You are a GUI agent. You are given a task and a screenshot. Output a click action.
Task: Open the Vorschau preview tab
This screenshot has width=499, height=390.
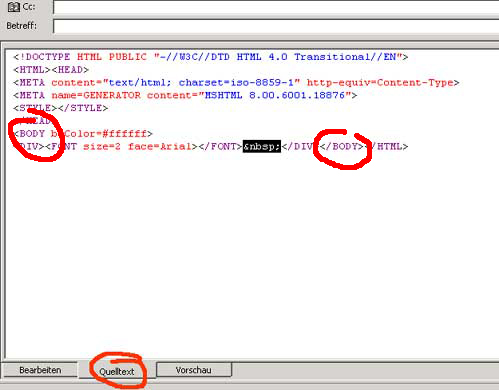pyautogui.click(x=194, y=370)
